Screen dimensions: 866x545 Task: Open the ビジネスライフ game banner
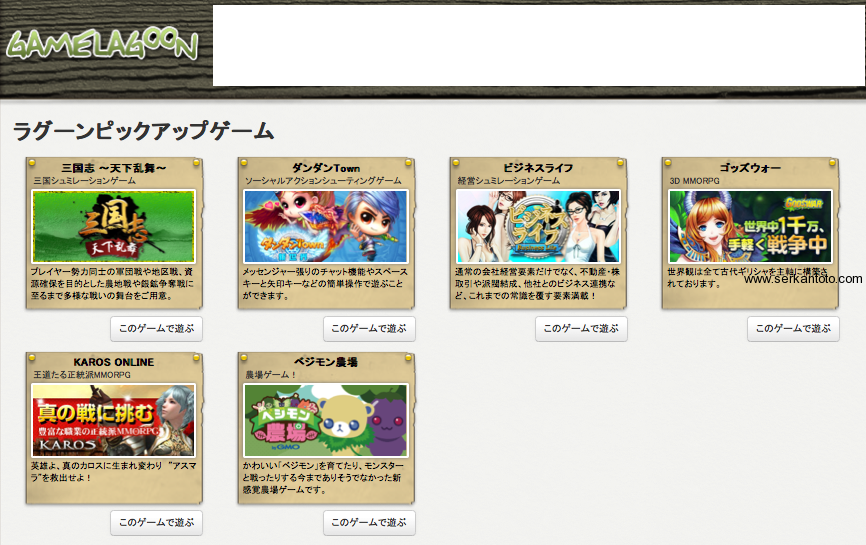[538, 226]
